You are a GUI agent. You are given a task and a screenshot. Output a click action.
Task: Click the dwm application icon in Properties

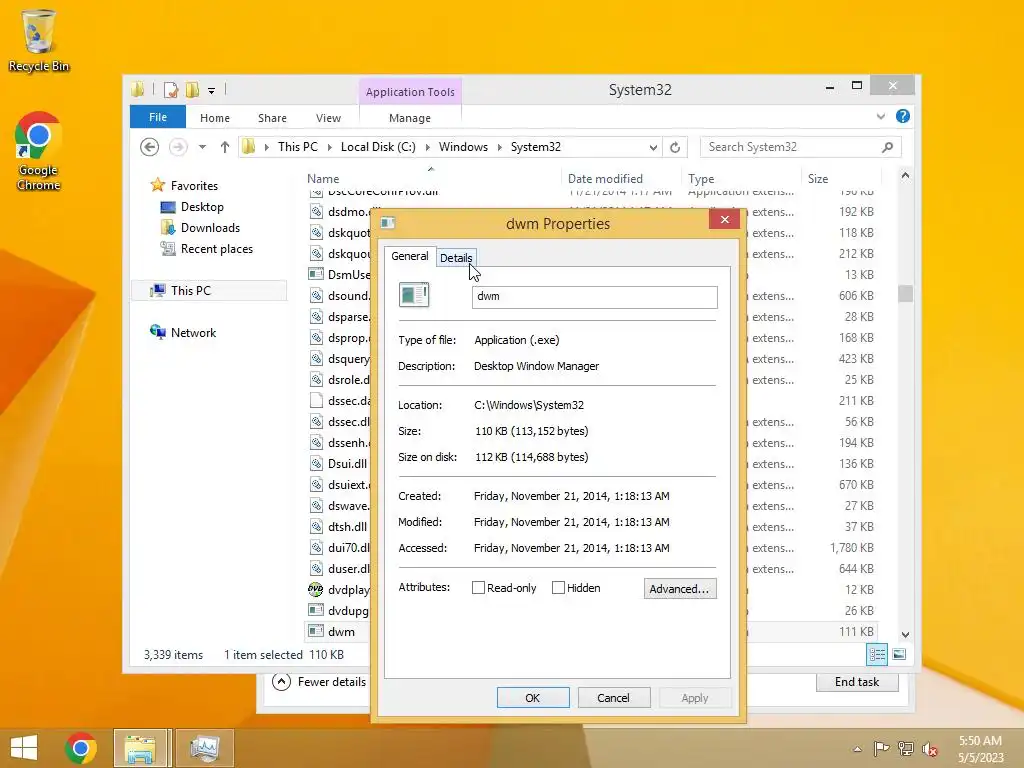tap(414, 295)
